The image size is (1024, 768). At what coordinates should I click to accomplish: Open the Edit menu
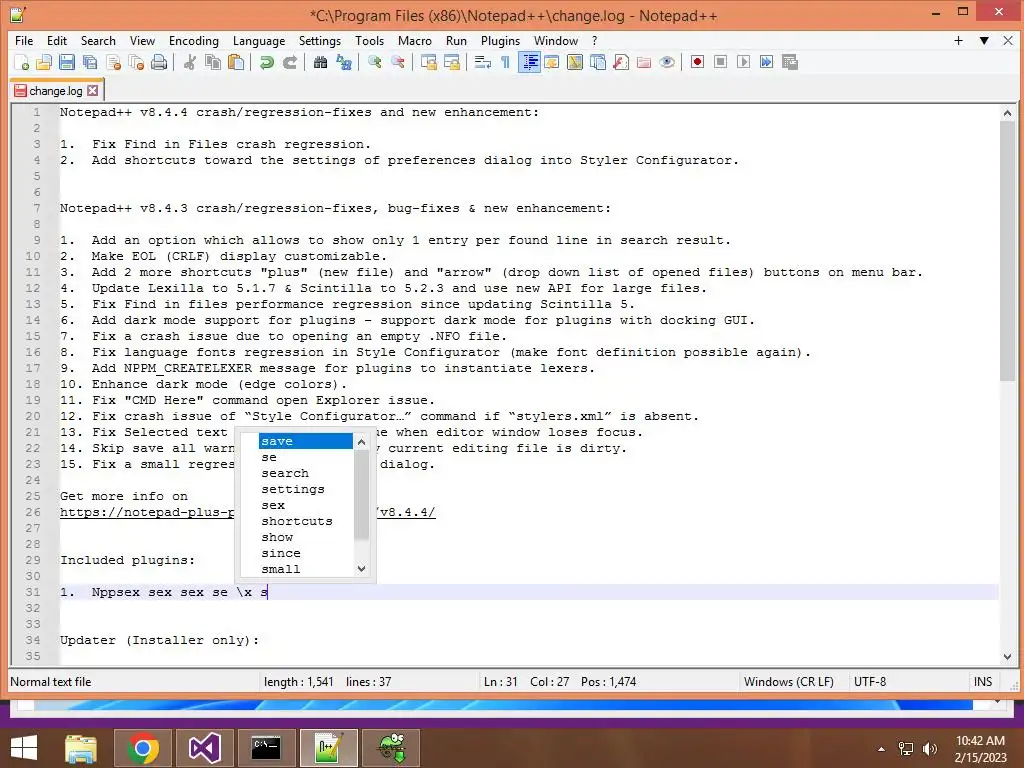57,40
